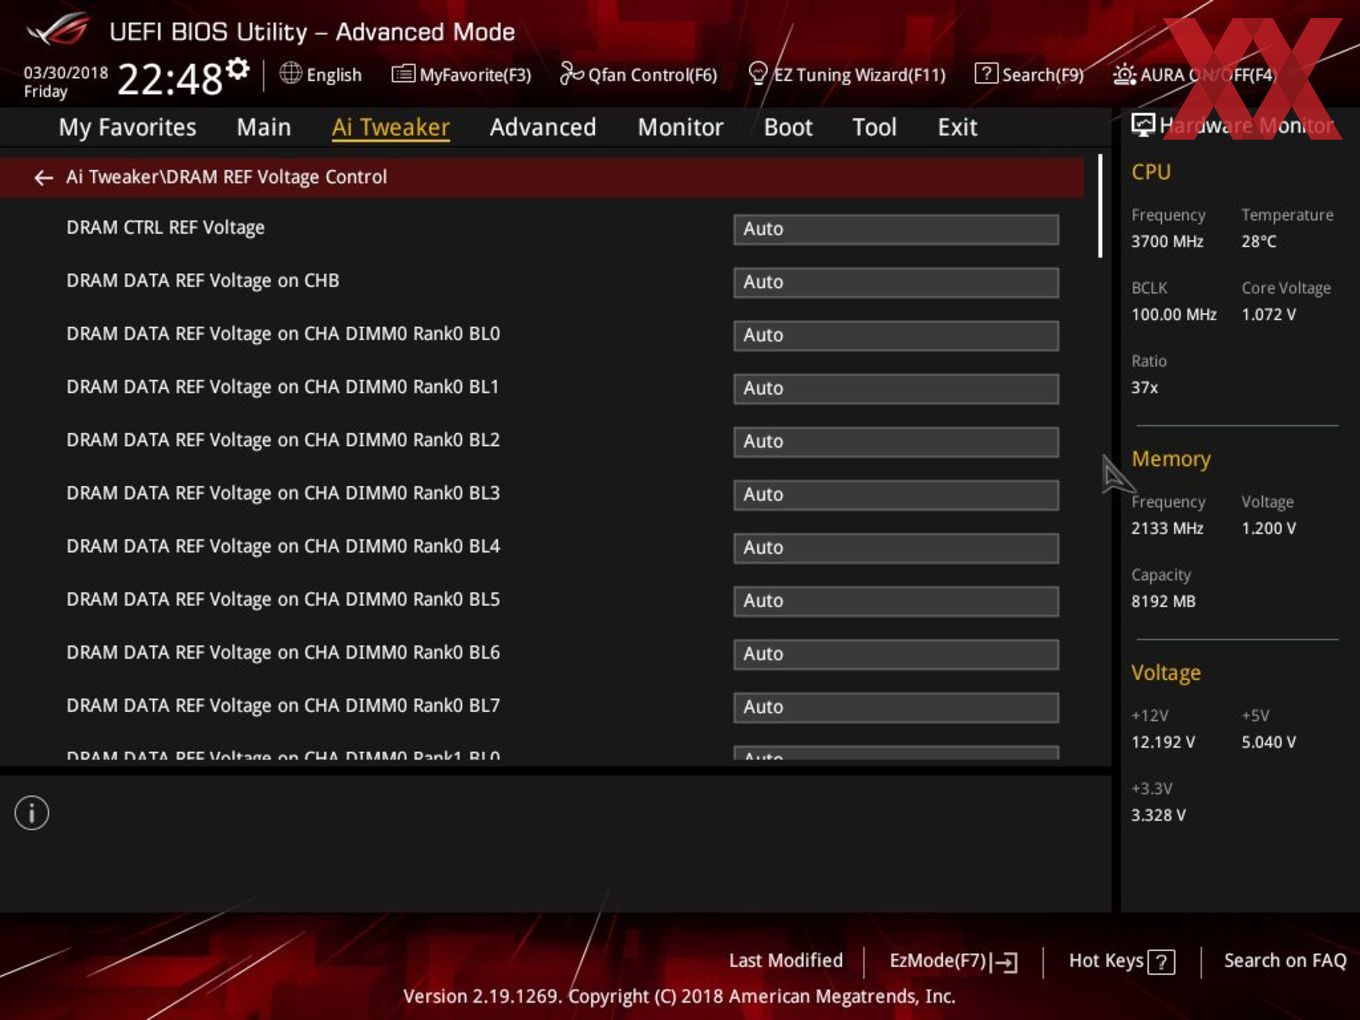Viewport: 1360px width, 1020px height.
Task: Go to the Advanced tab
Action: tap(543, 127)
